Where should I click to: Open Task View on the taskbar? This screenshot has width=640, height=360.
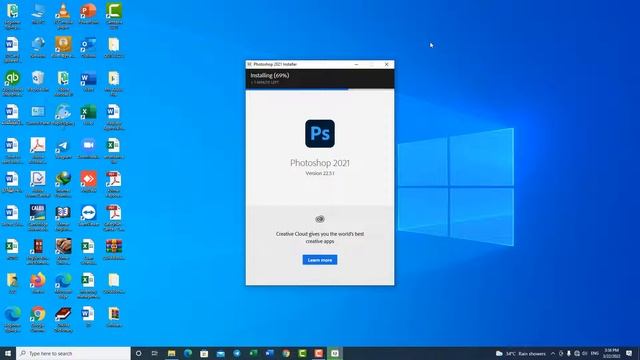[x=155, y=353]
